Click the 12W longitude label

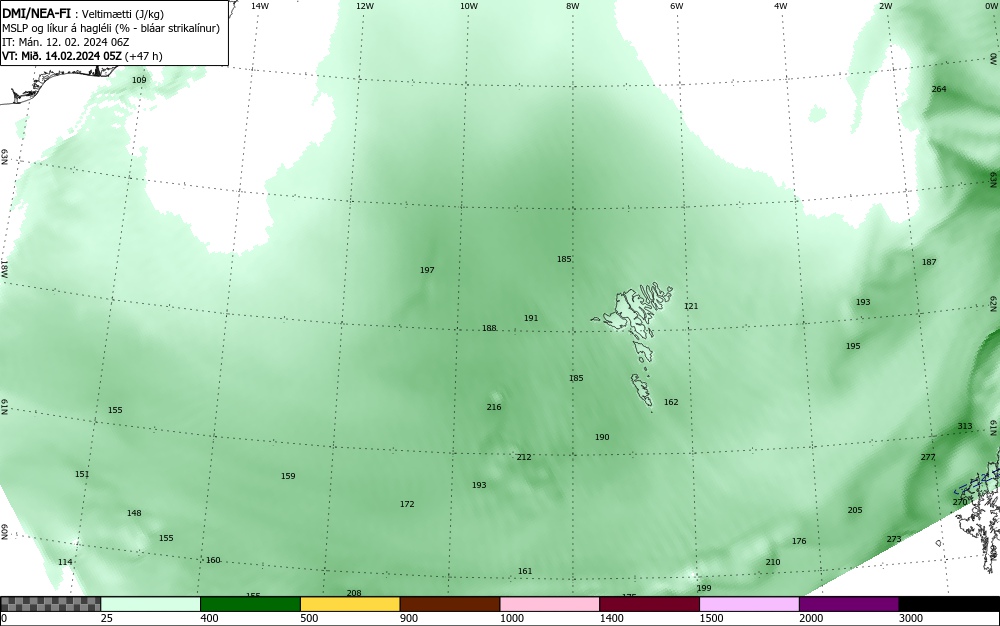click(364, 6)
